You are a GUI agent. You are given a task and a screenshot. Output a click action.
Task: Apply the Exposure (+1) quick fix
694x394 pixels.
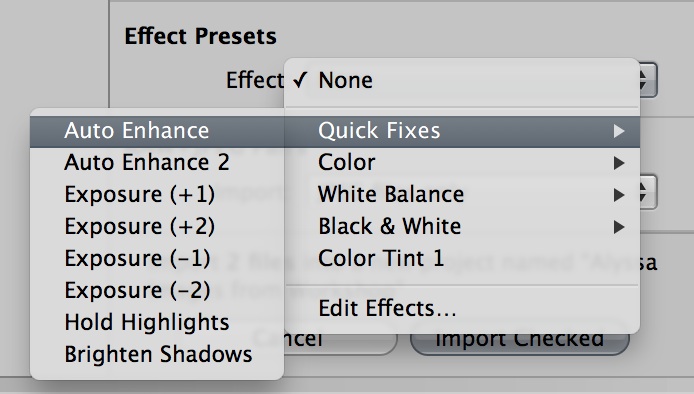click(157, 194)
